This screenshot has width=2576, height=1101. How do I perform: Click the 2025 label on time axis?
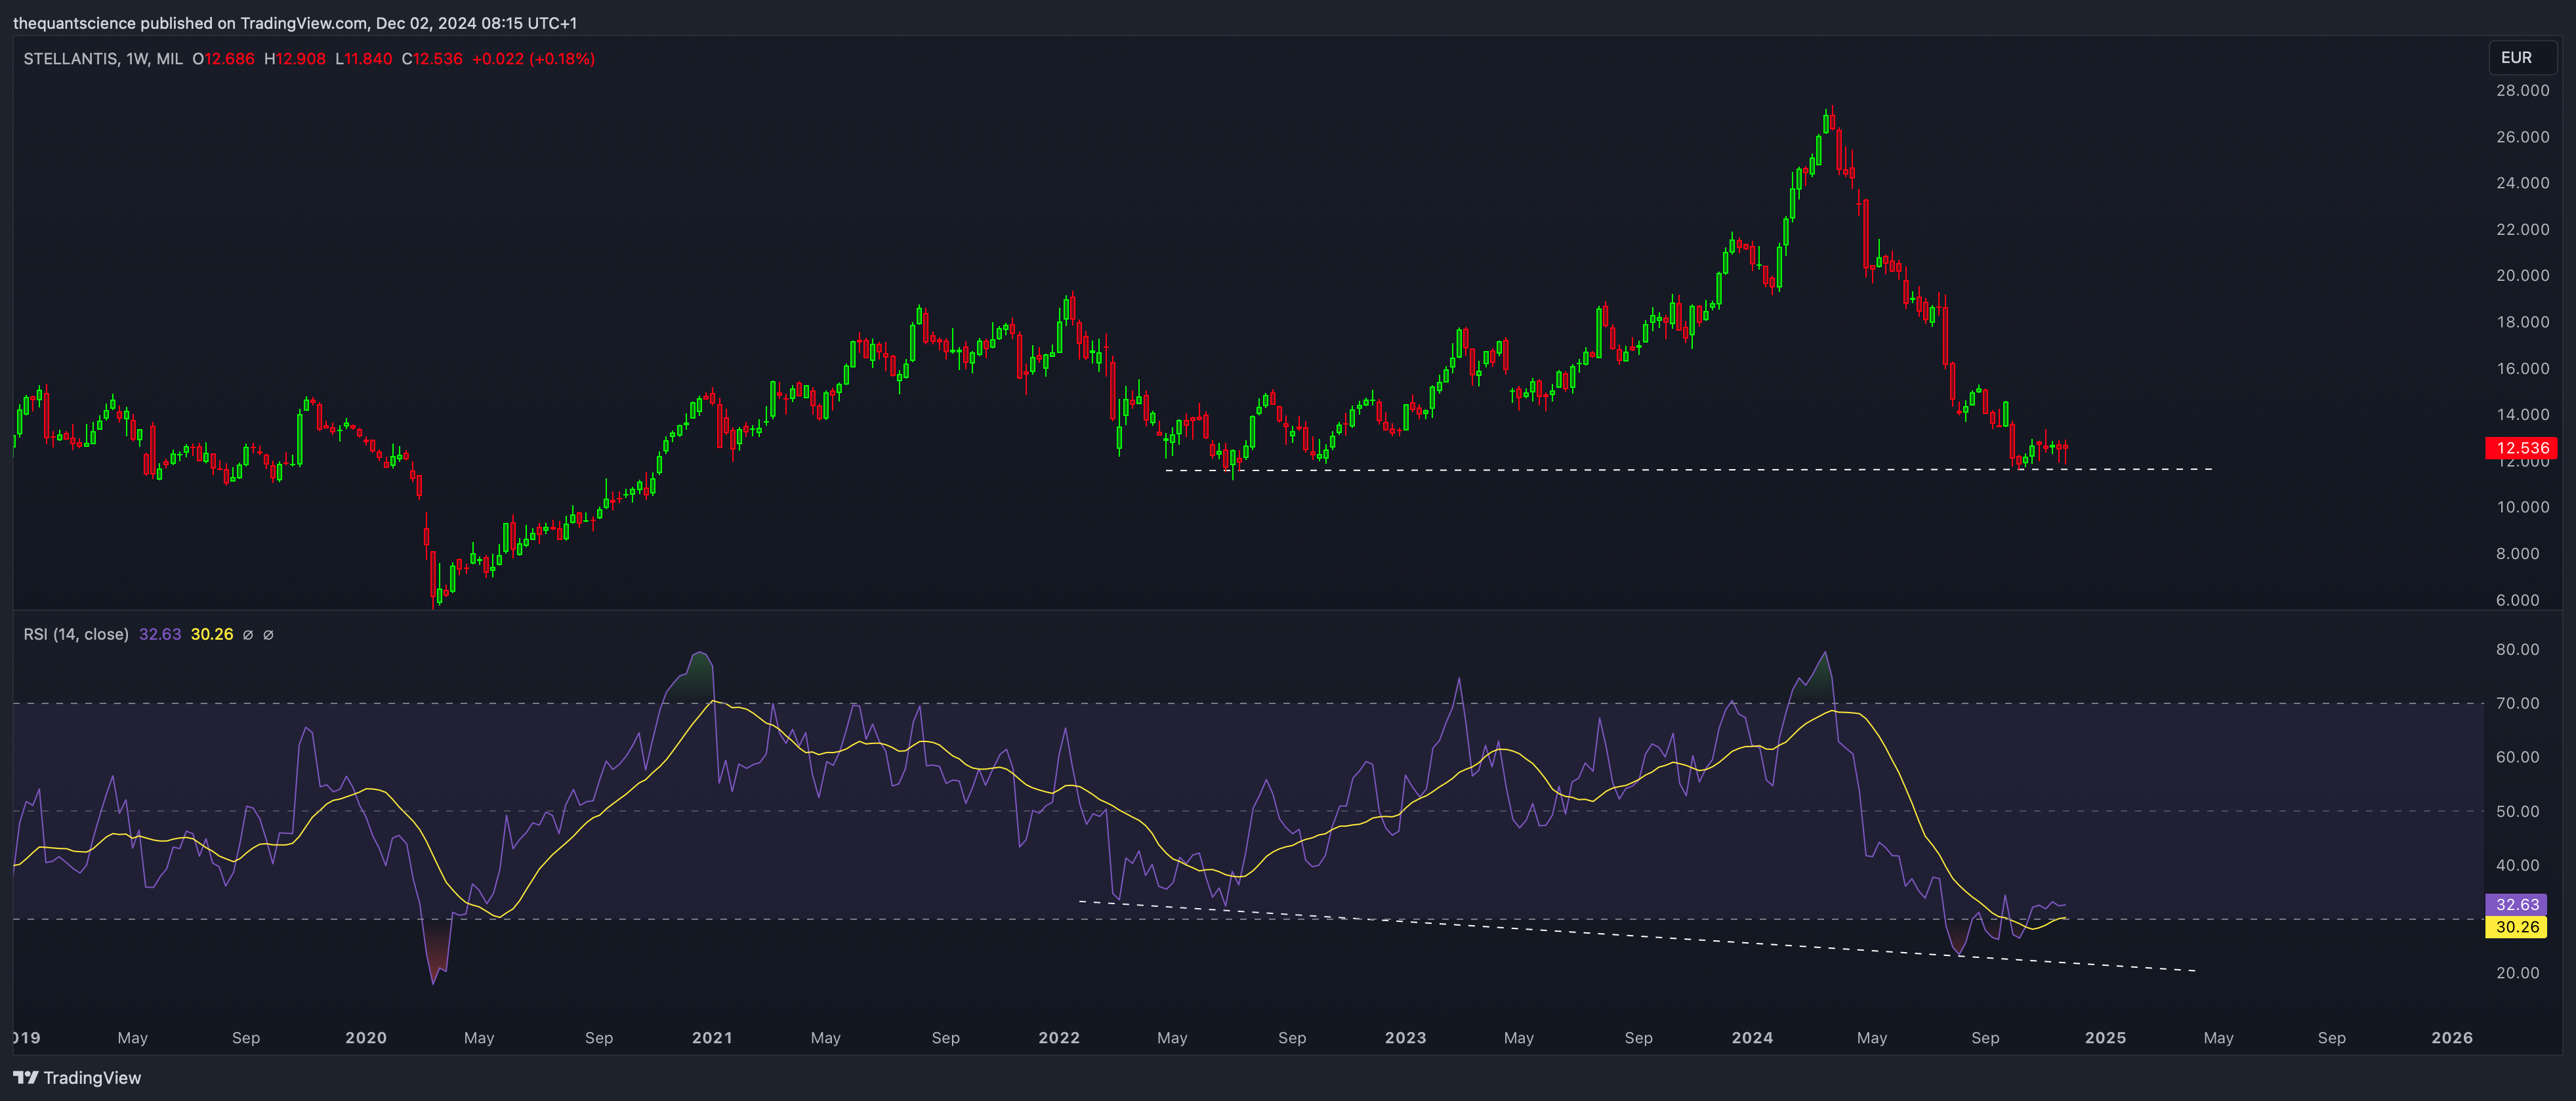(2105, 1038)
